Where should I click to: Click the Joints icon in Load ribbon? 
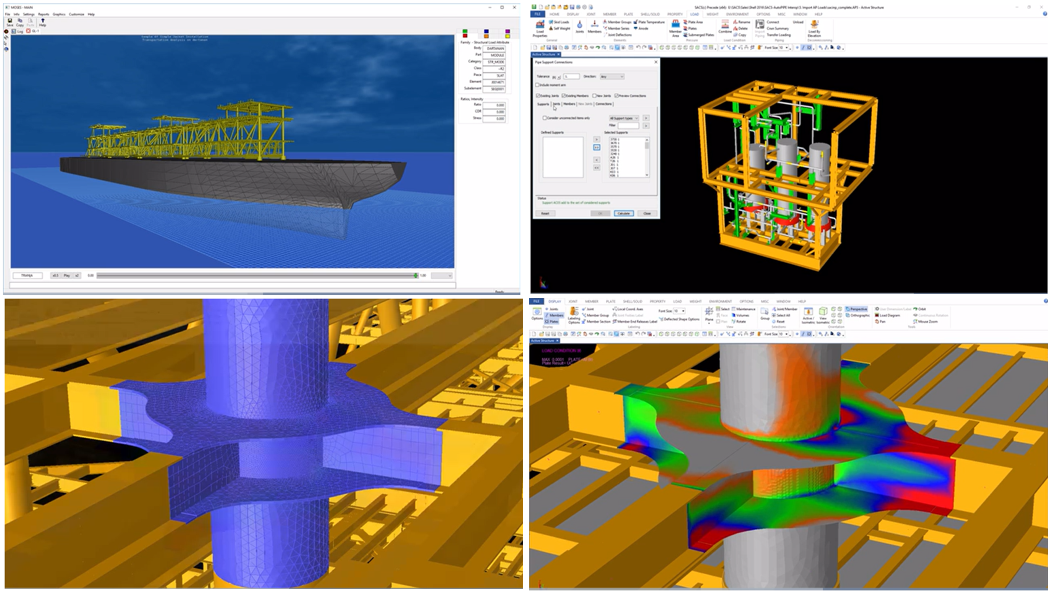(x=579, y=26)
